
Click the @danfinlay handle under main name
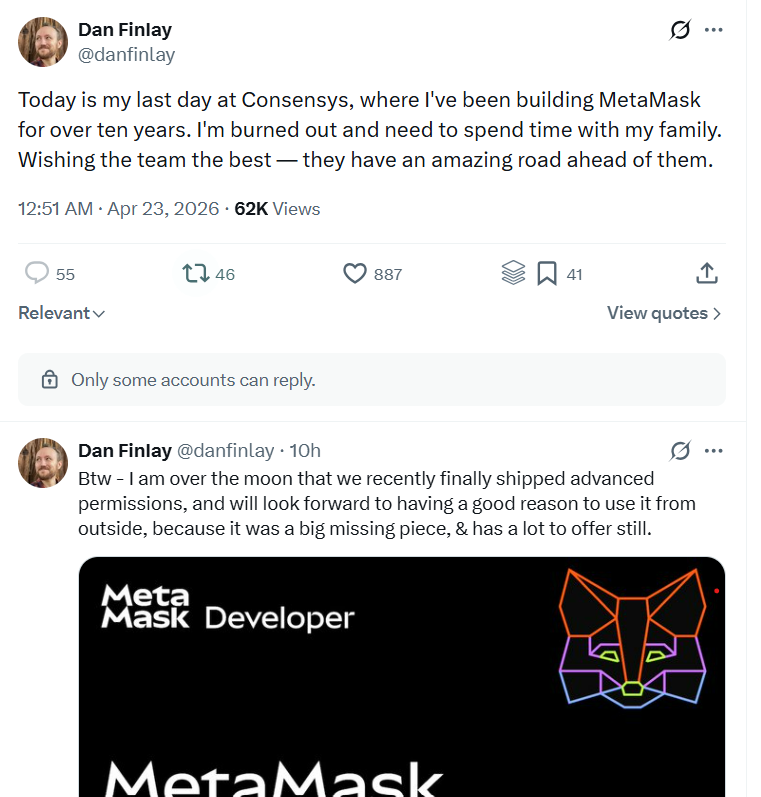(126, 54)
